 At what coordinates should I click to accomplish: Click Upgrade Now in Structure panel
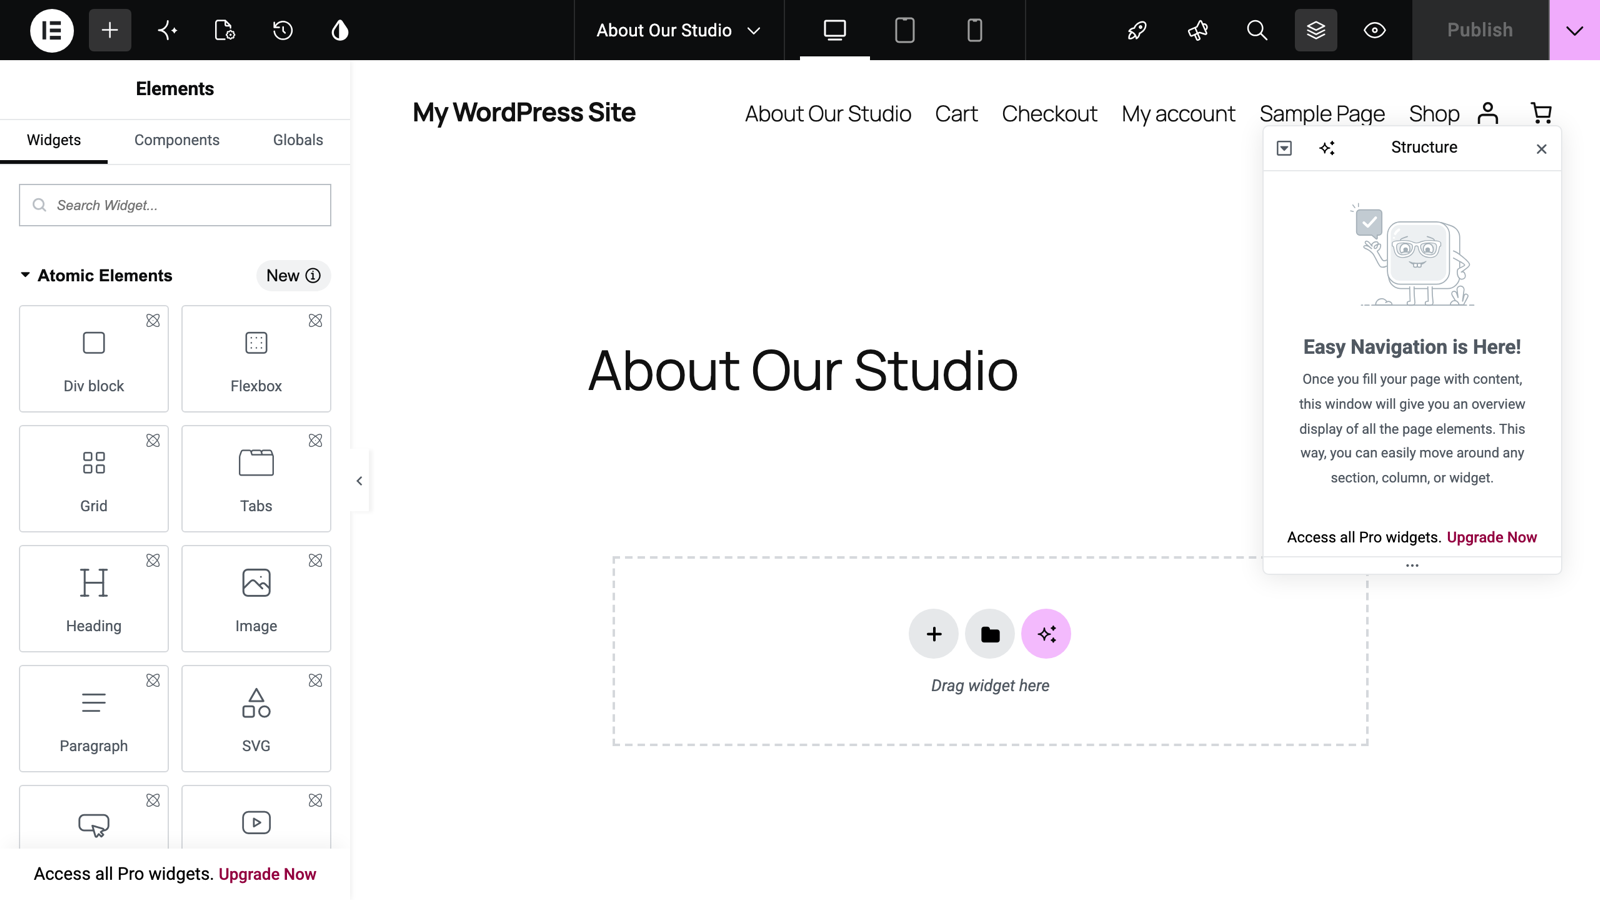click(1492, 537)
